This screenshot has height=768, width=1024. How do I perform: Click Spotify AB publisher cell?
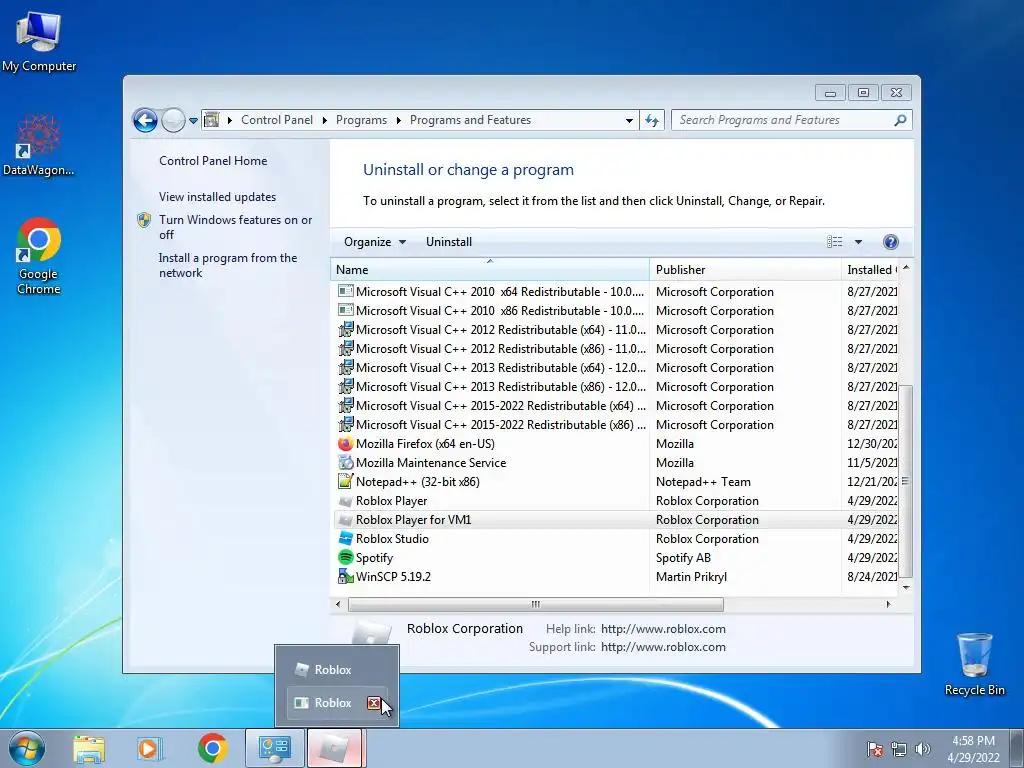pos(683,558)
